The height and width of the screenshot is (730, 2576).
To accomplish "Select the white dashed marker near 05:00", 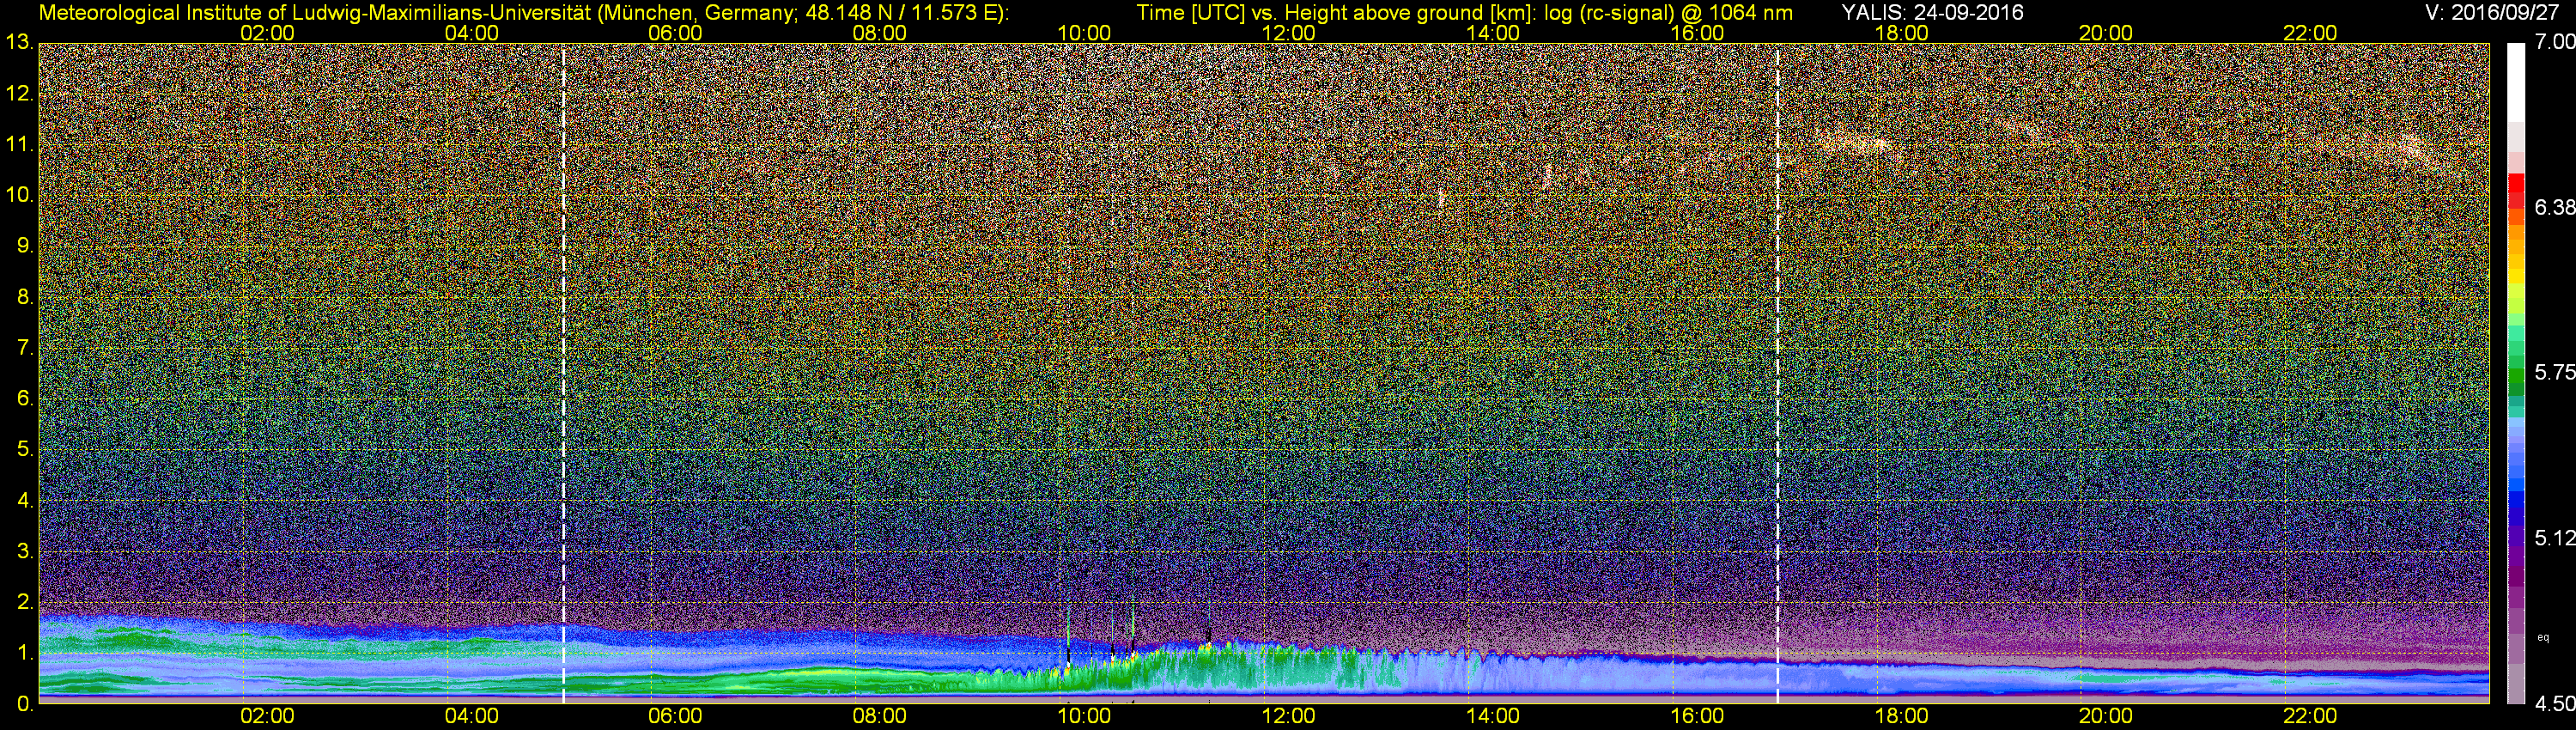I will coord(564,373).
